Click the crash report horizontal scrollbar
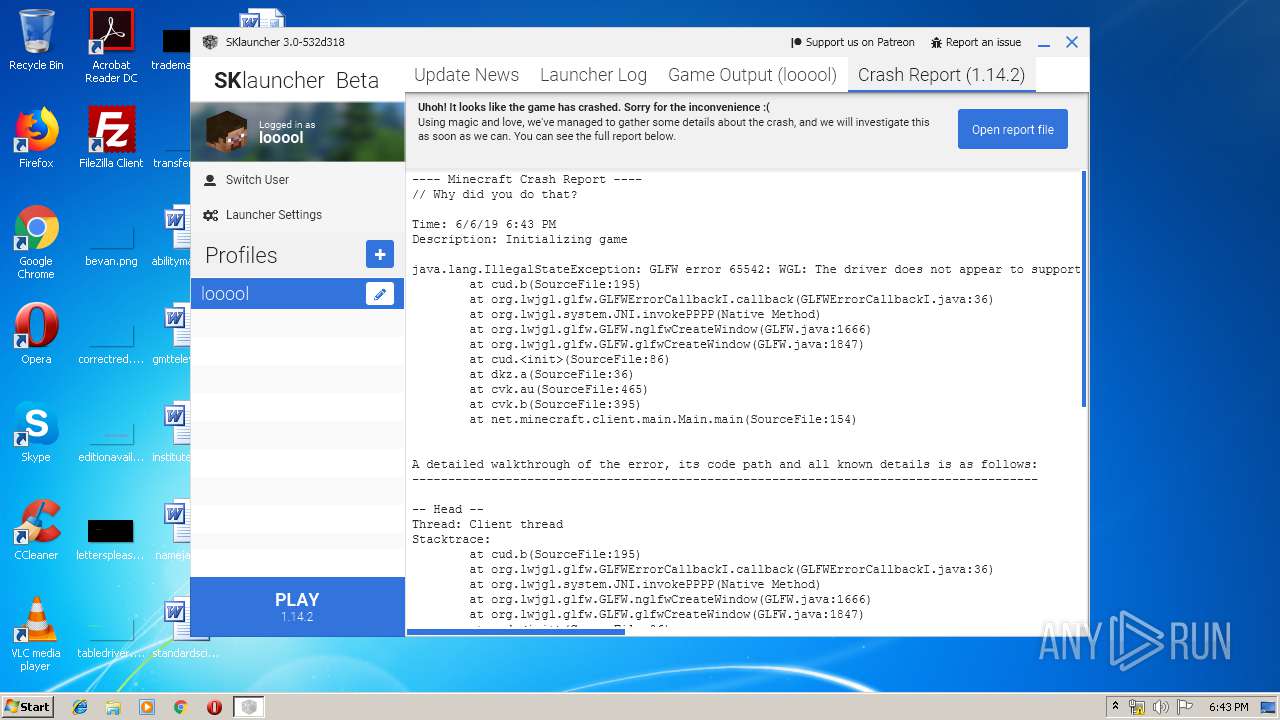The height and width of the screenshot is (720, 1280). pyautogui.click(x=516, y=631)
